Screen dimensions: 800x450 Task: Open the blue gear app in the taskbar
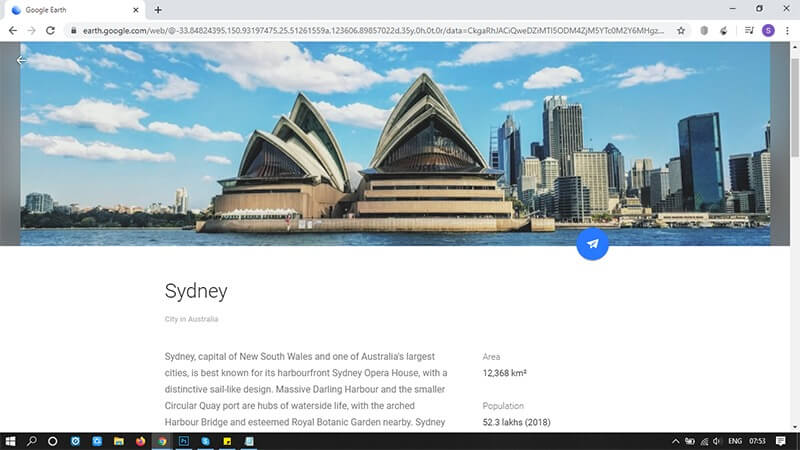pyautogui.click(x=75, y=441)
